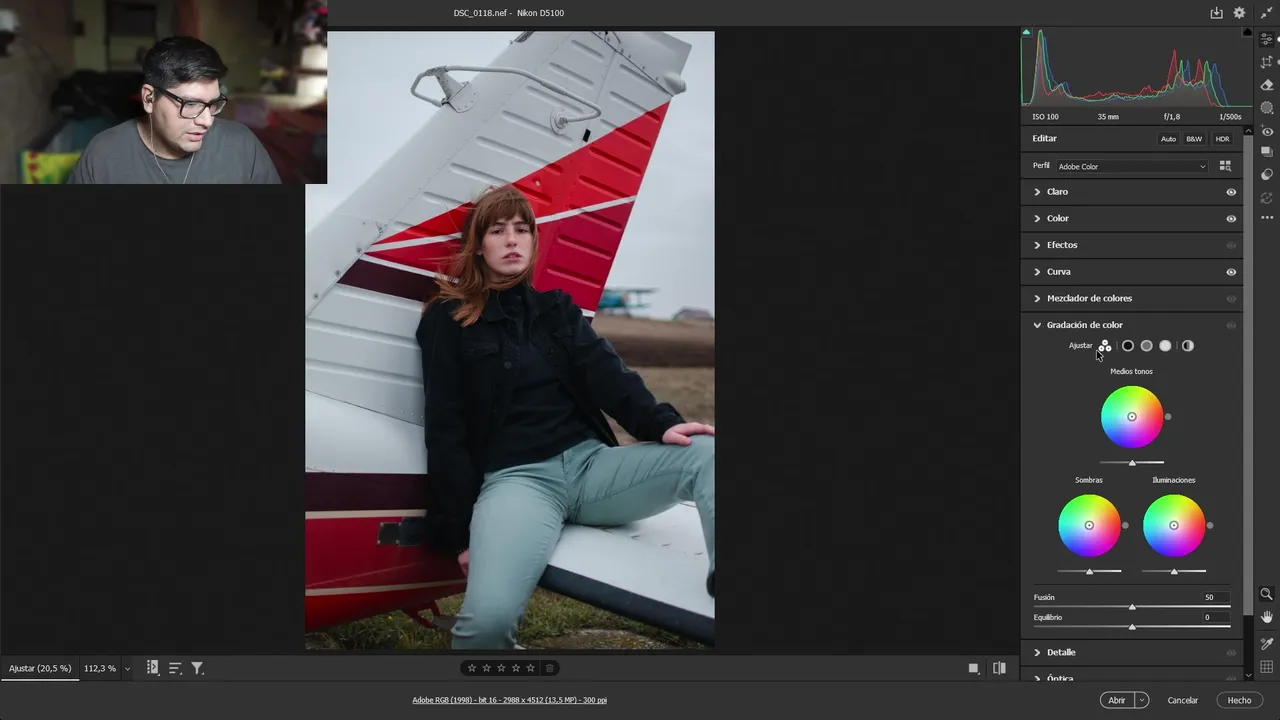Open the three-dots more options menu
1280x720 pixels.
click(x=1267, y=217)
